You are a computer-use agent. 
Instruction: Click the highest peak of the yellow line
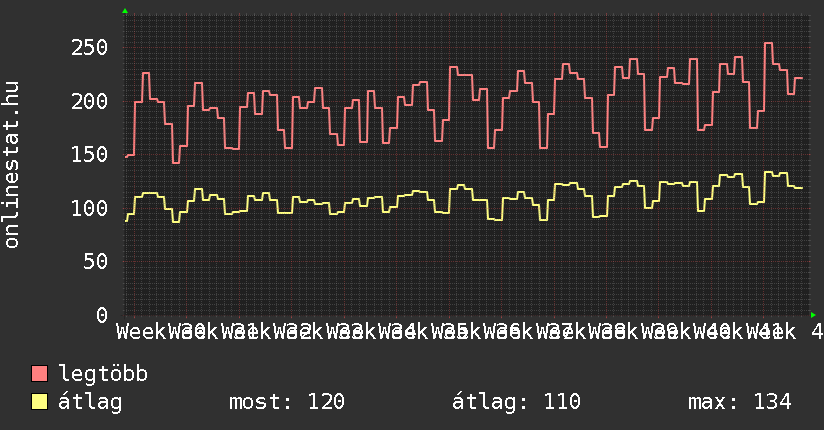point(768,173)
